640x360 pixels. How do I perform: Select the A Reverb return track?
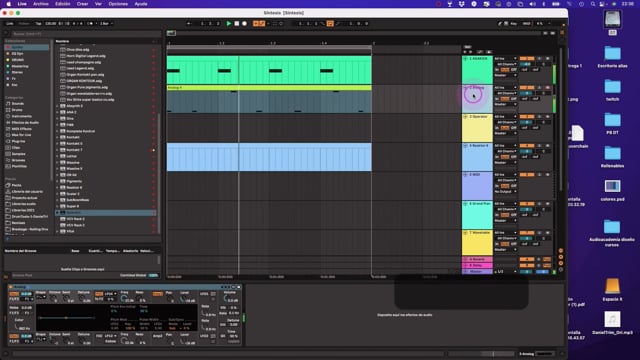(477, 259)
